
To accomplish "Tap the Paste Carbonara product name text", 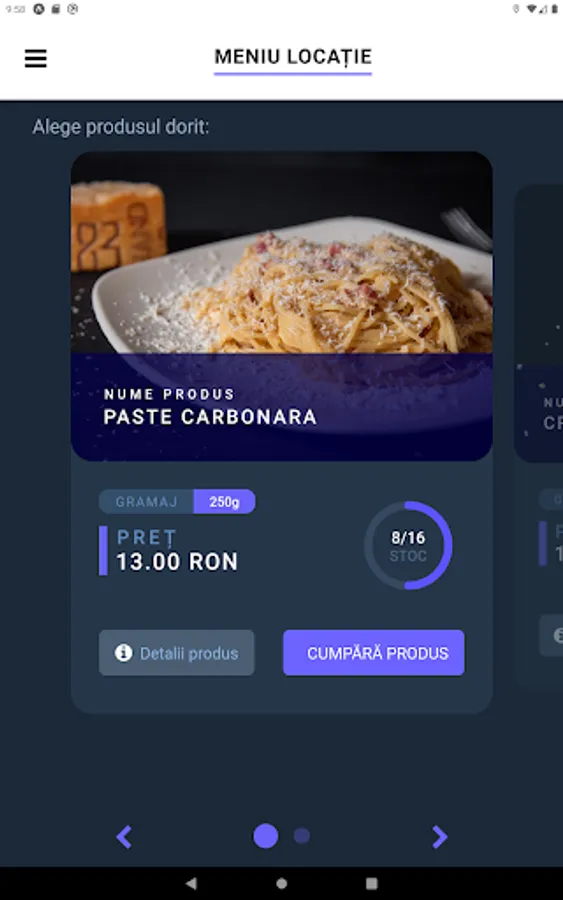I will [x=210, y=417].
